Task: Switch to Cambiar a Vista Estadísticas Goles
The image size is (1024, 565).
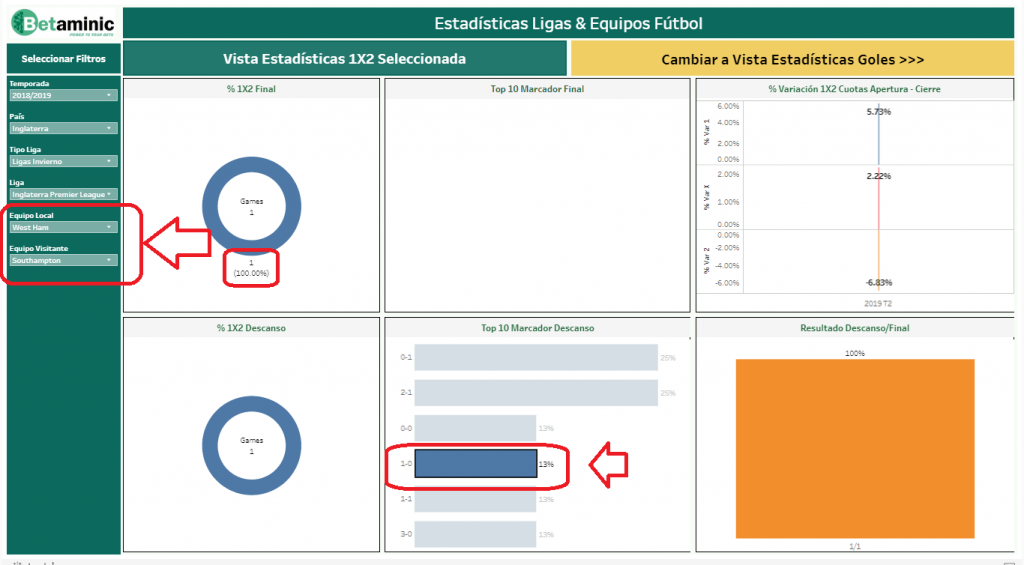Action: click(x=792, y=59)
